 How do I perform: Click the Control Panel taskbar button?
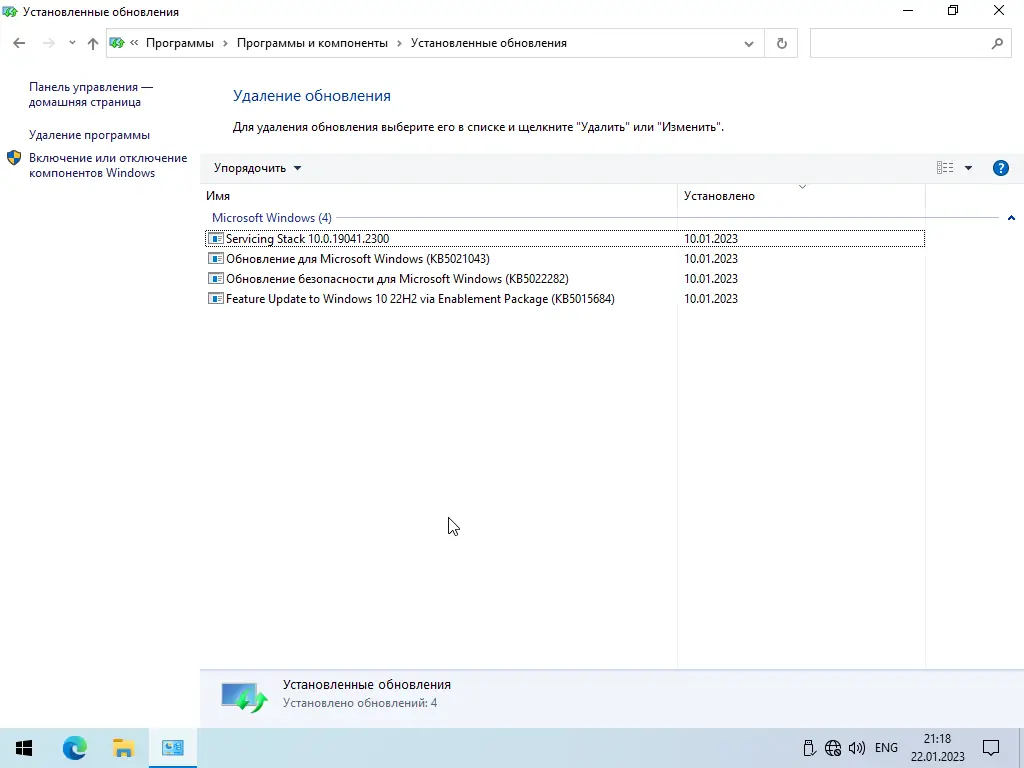tap(173, 748)
